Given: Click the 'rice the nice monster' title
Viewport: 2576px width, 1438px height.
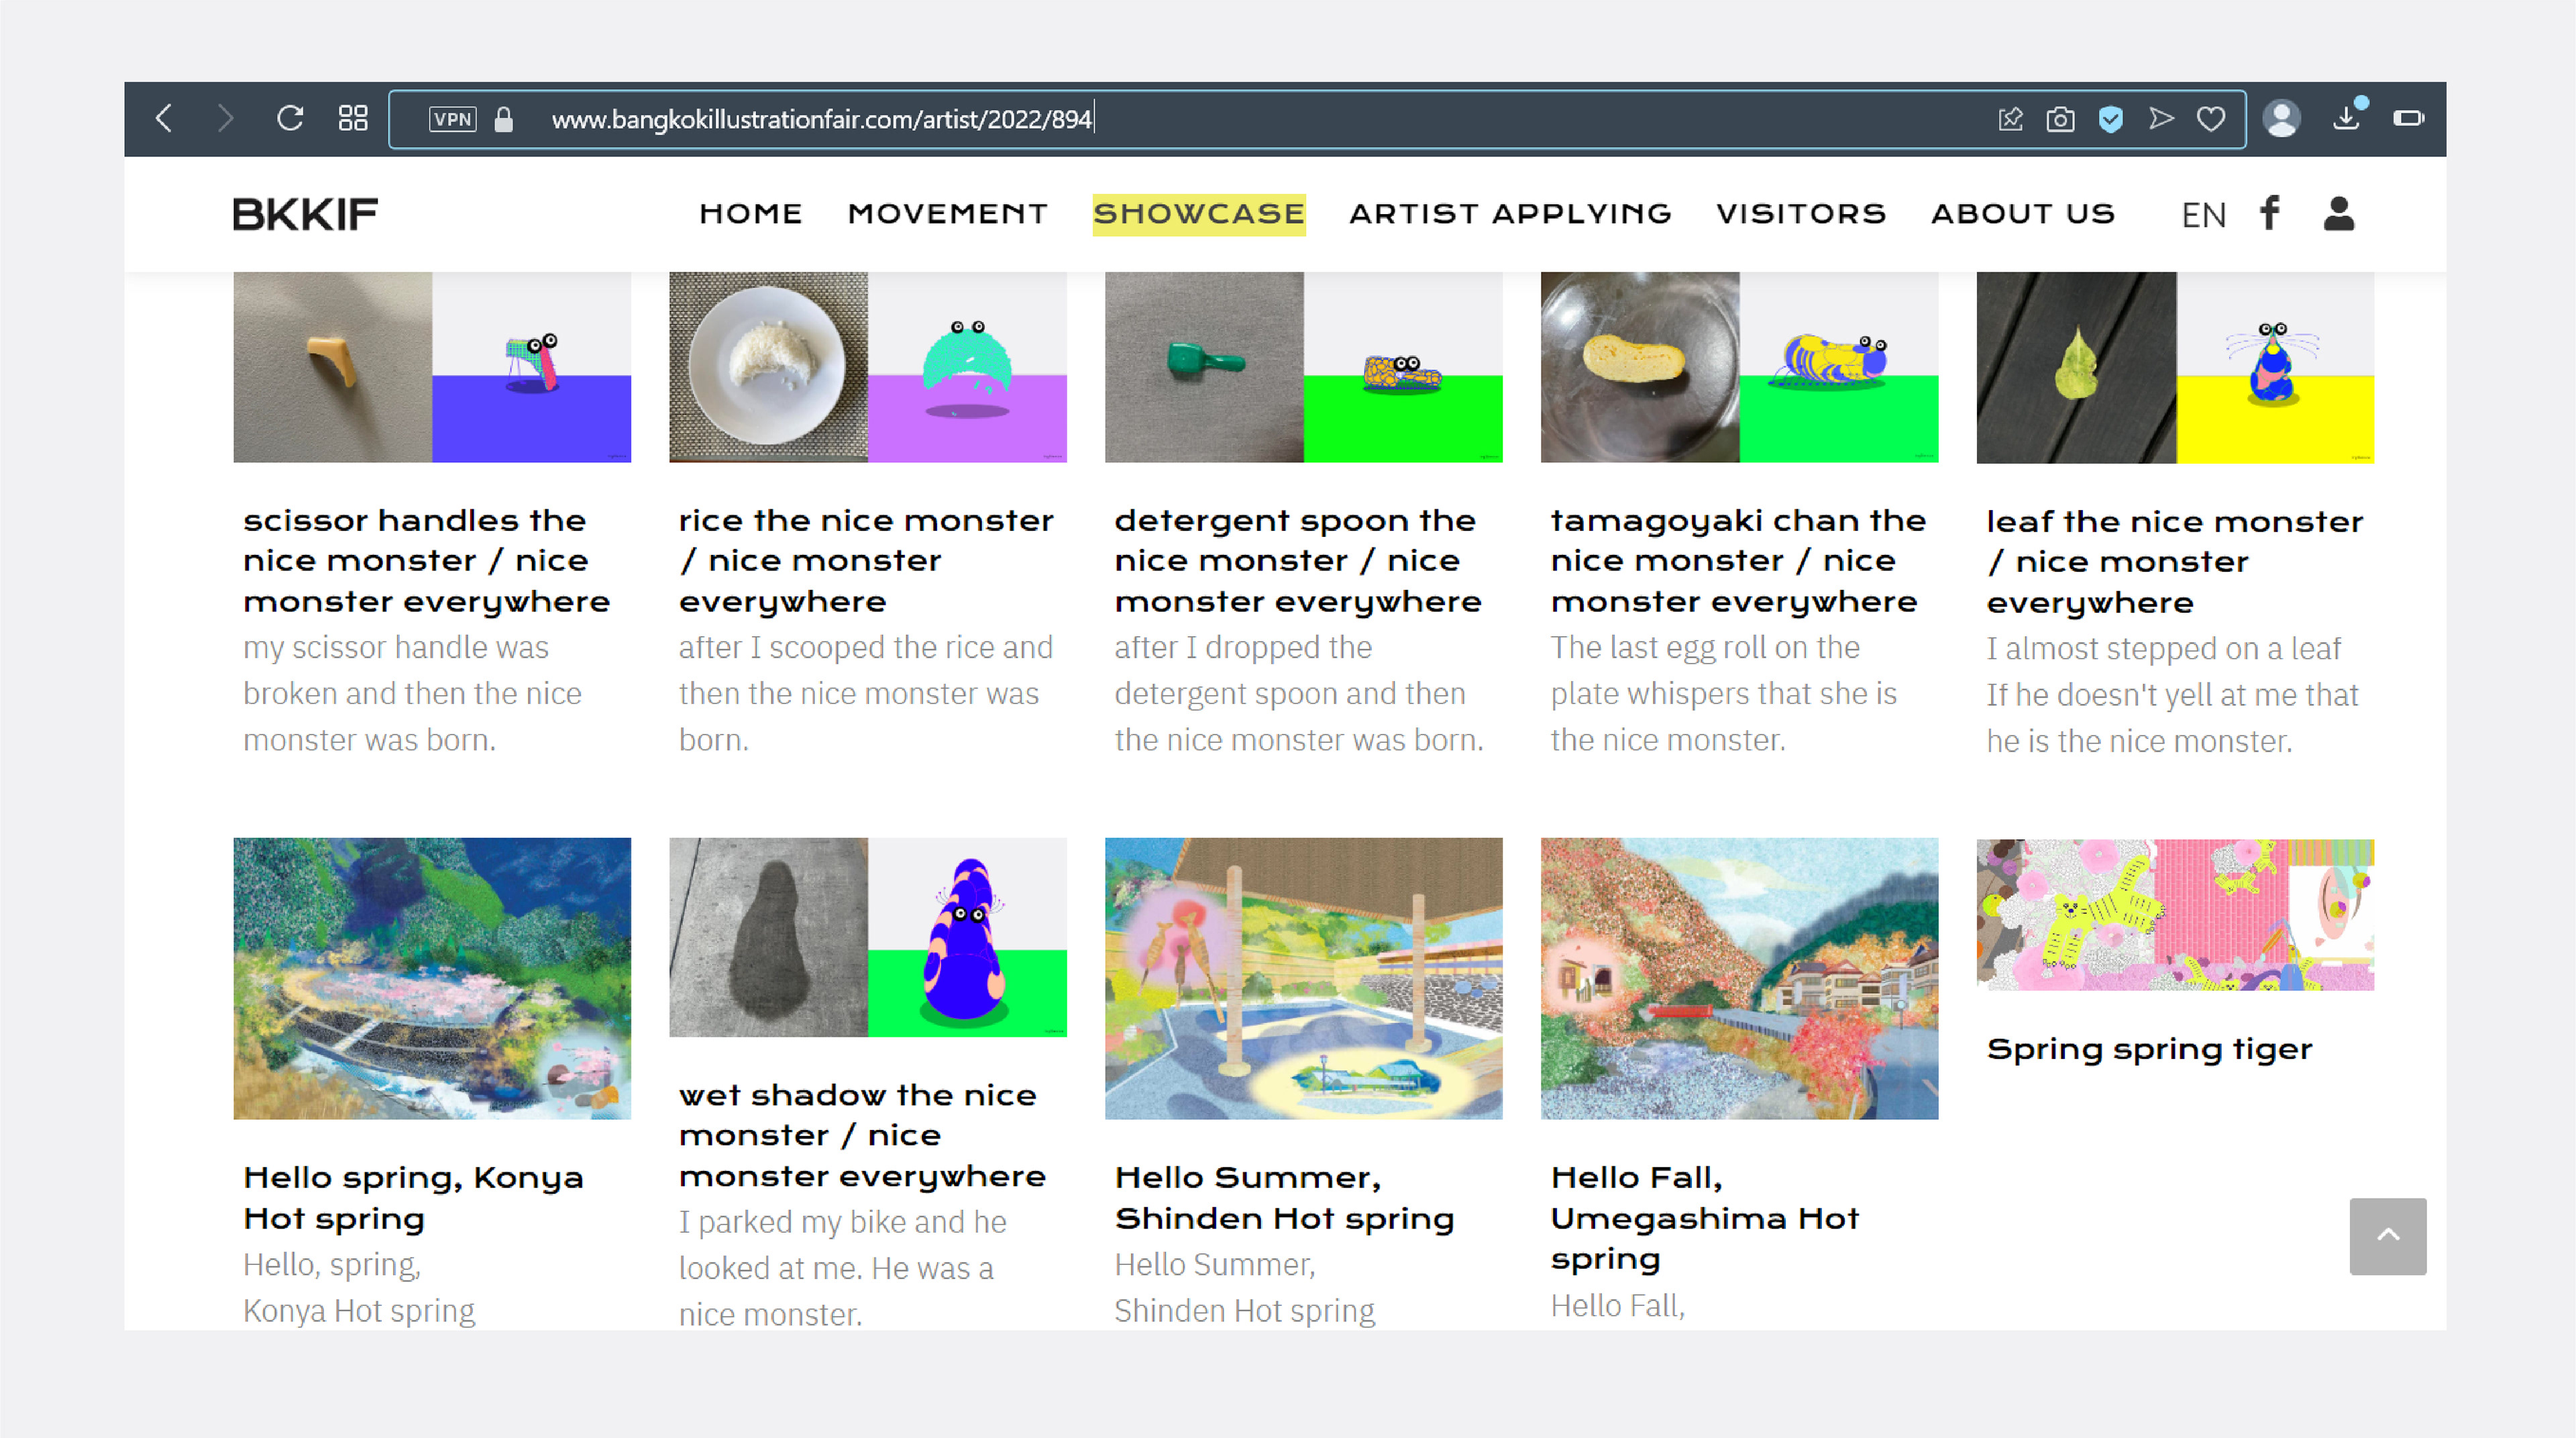Looking at the screenshot, I should pos(866,561).
